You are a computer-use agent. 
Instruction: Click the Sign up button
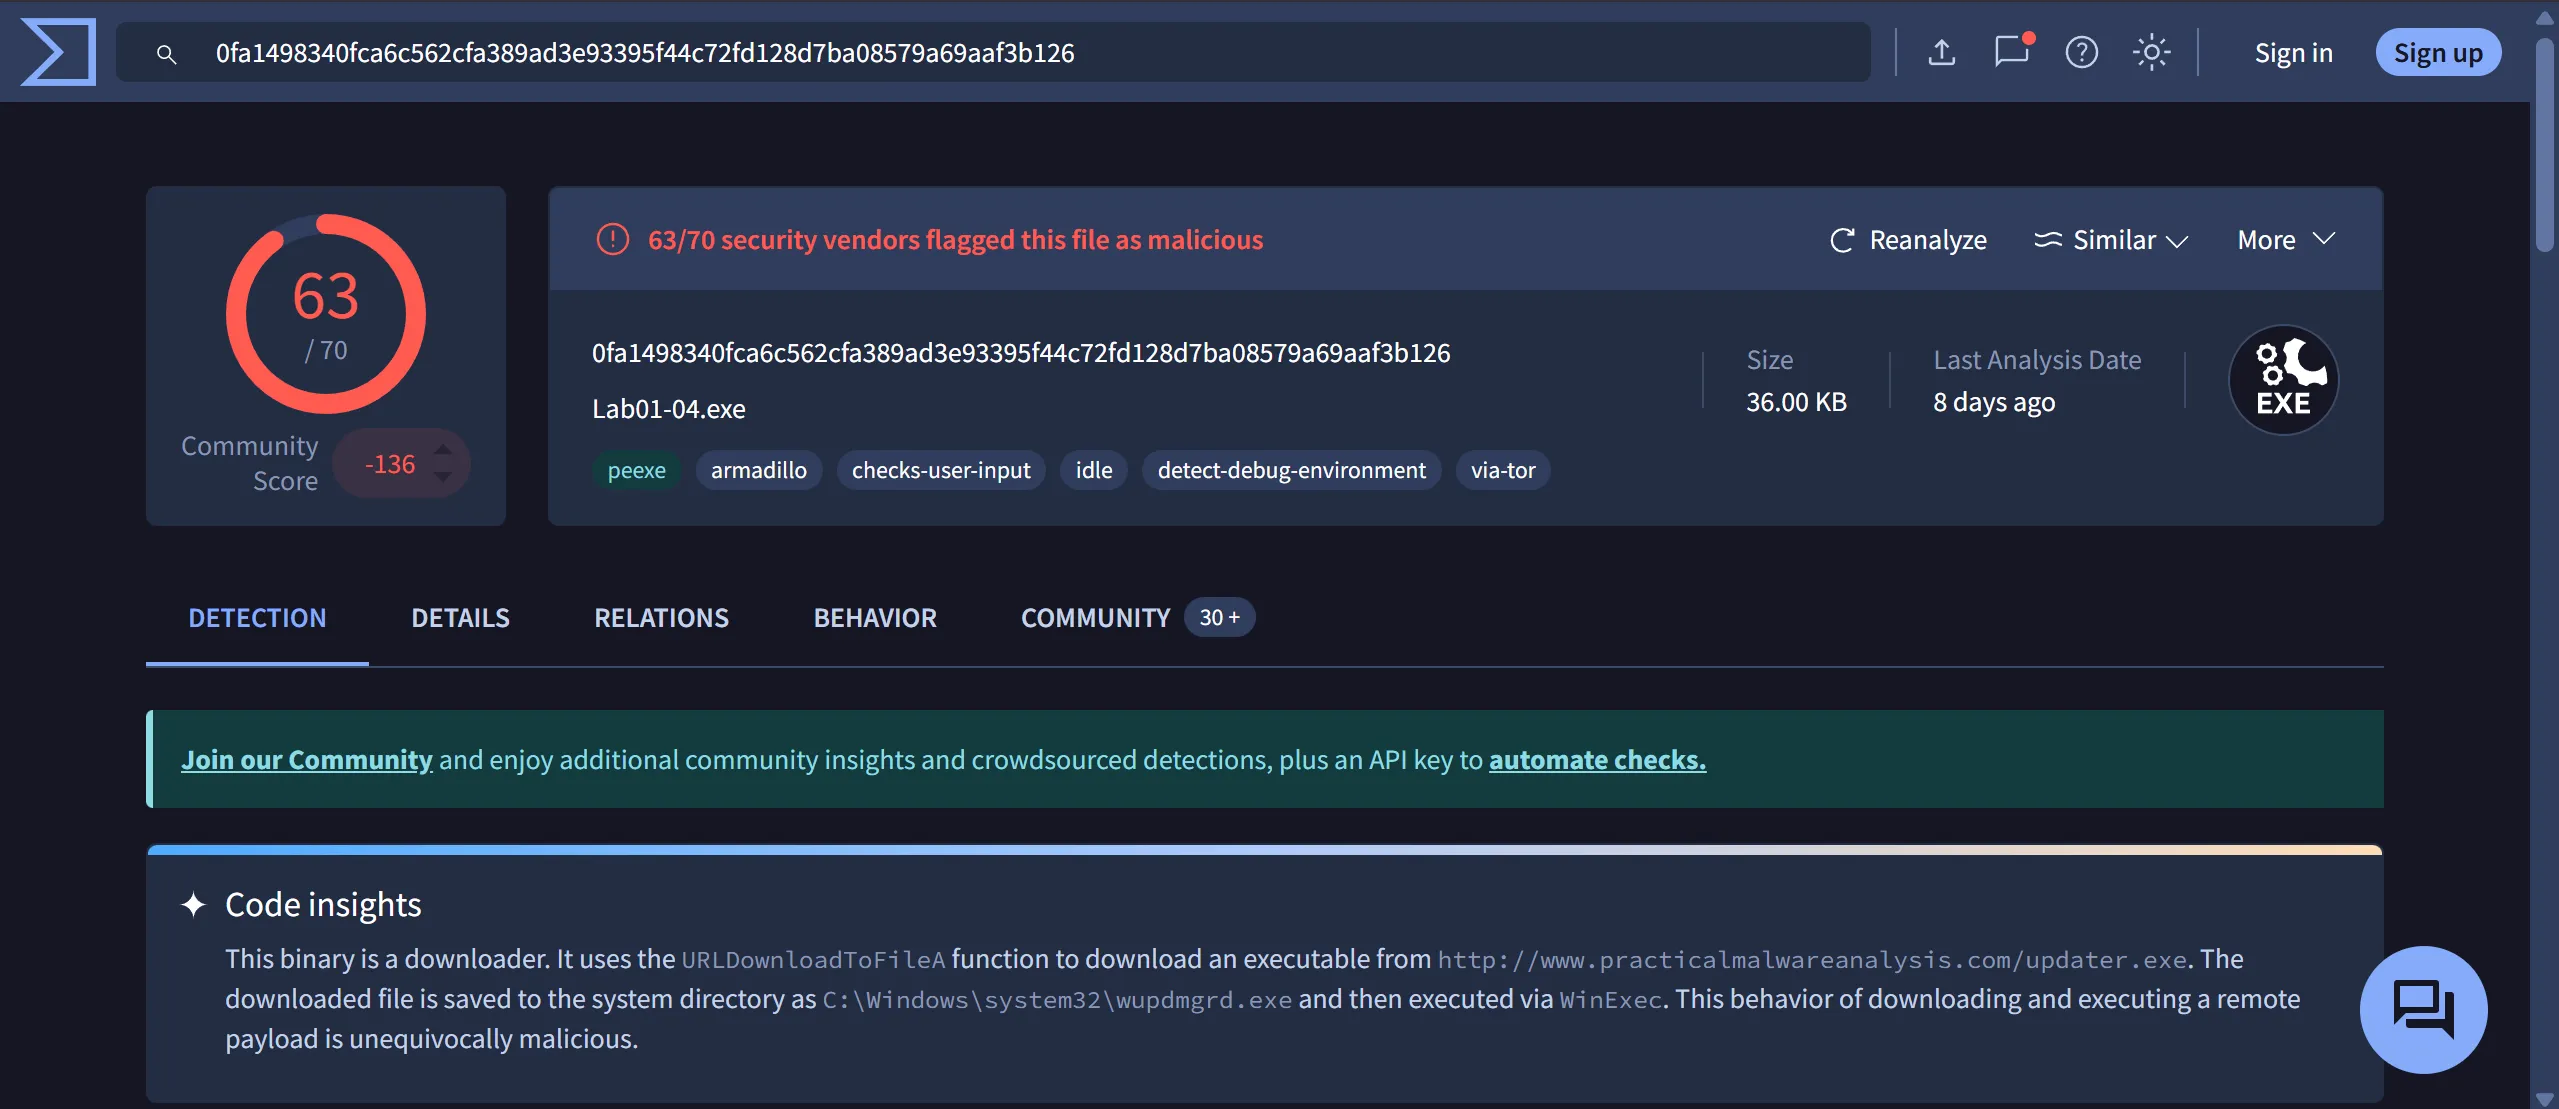(2437, 53)
